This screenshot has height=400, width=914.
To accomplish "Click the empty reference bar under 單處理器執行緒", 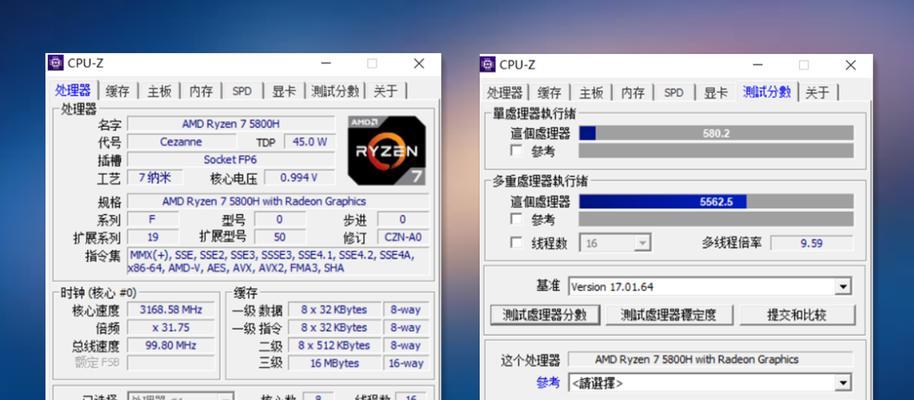I will [716, 151].
